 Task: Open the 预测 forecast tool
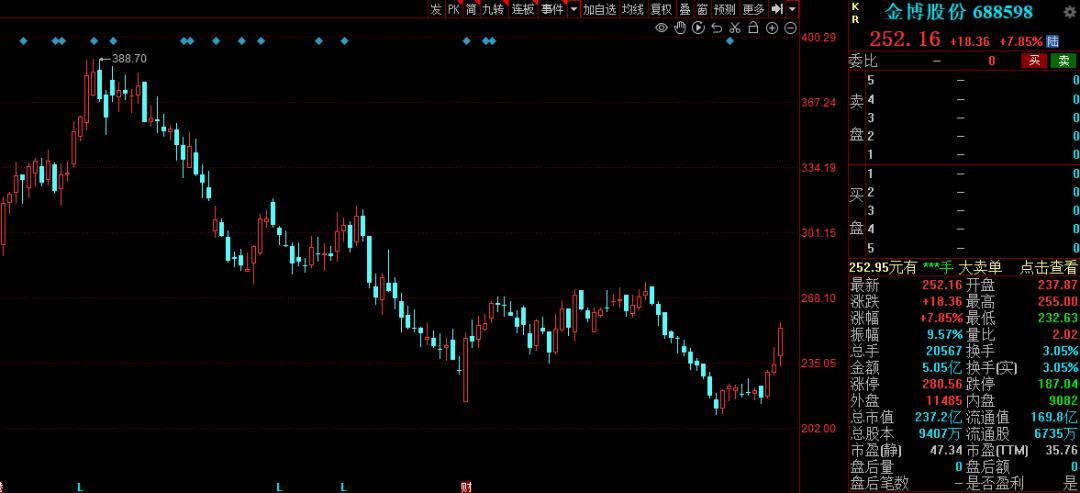725,9
